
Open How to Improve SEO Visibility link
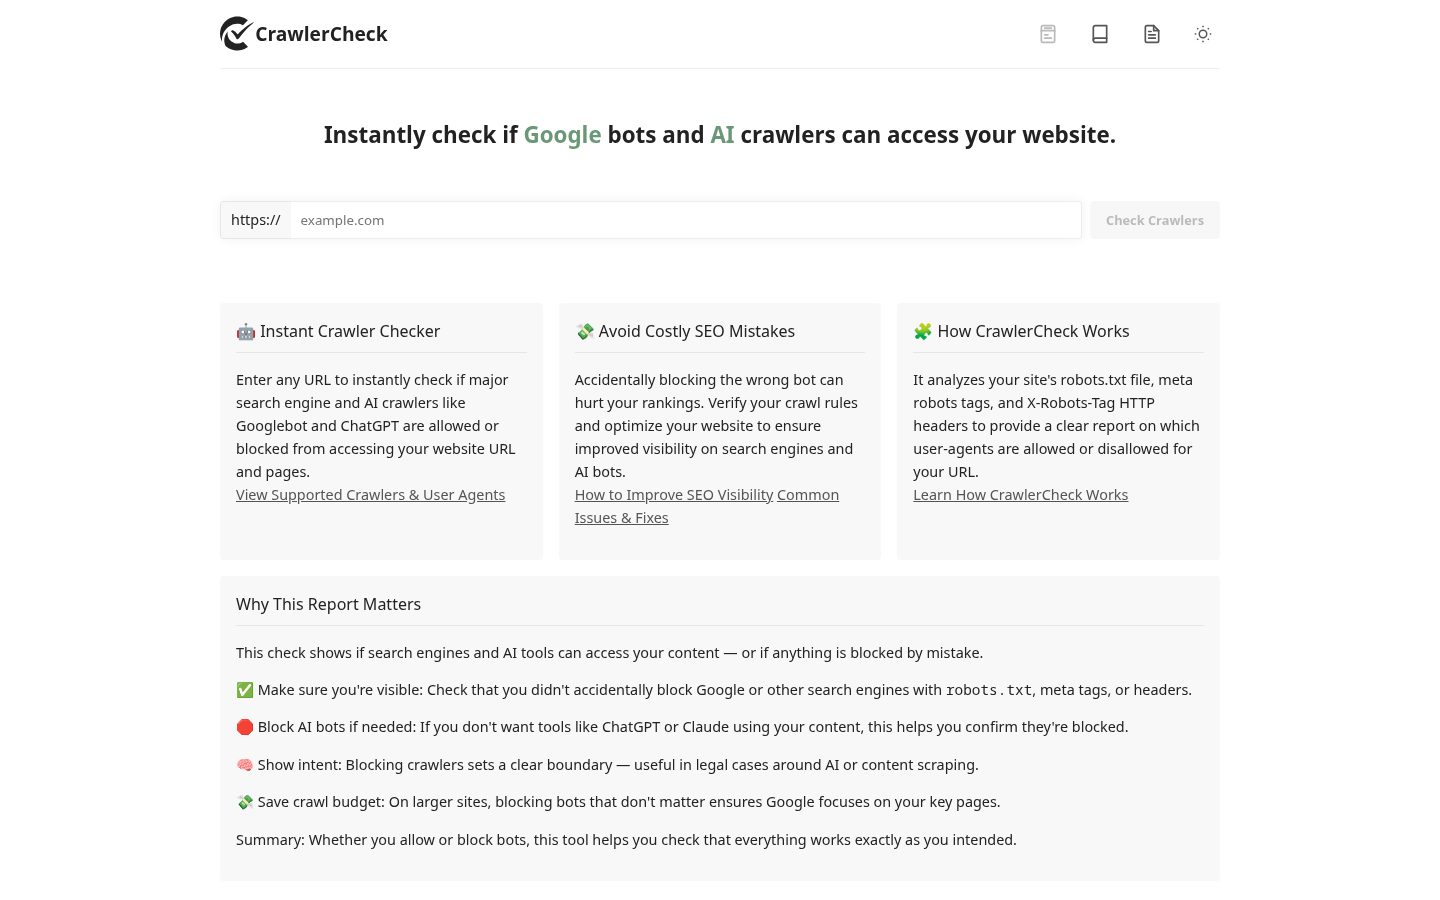[674, 495]
